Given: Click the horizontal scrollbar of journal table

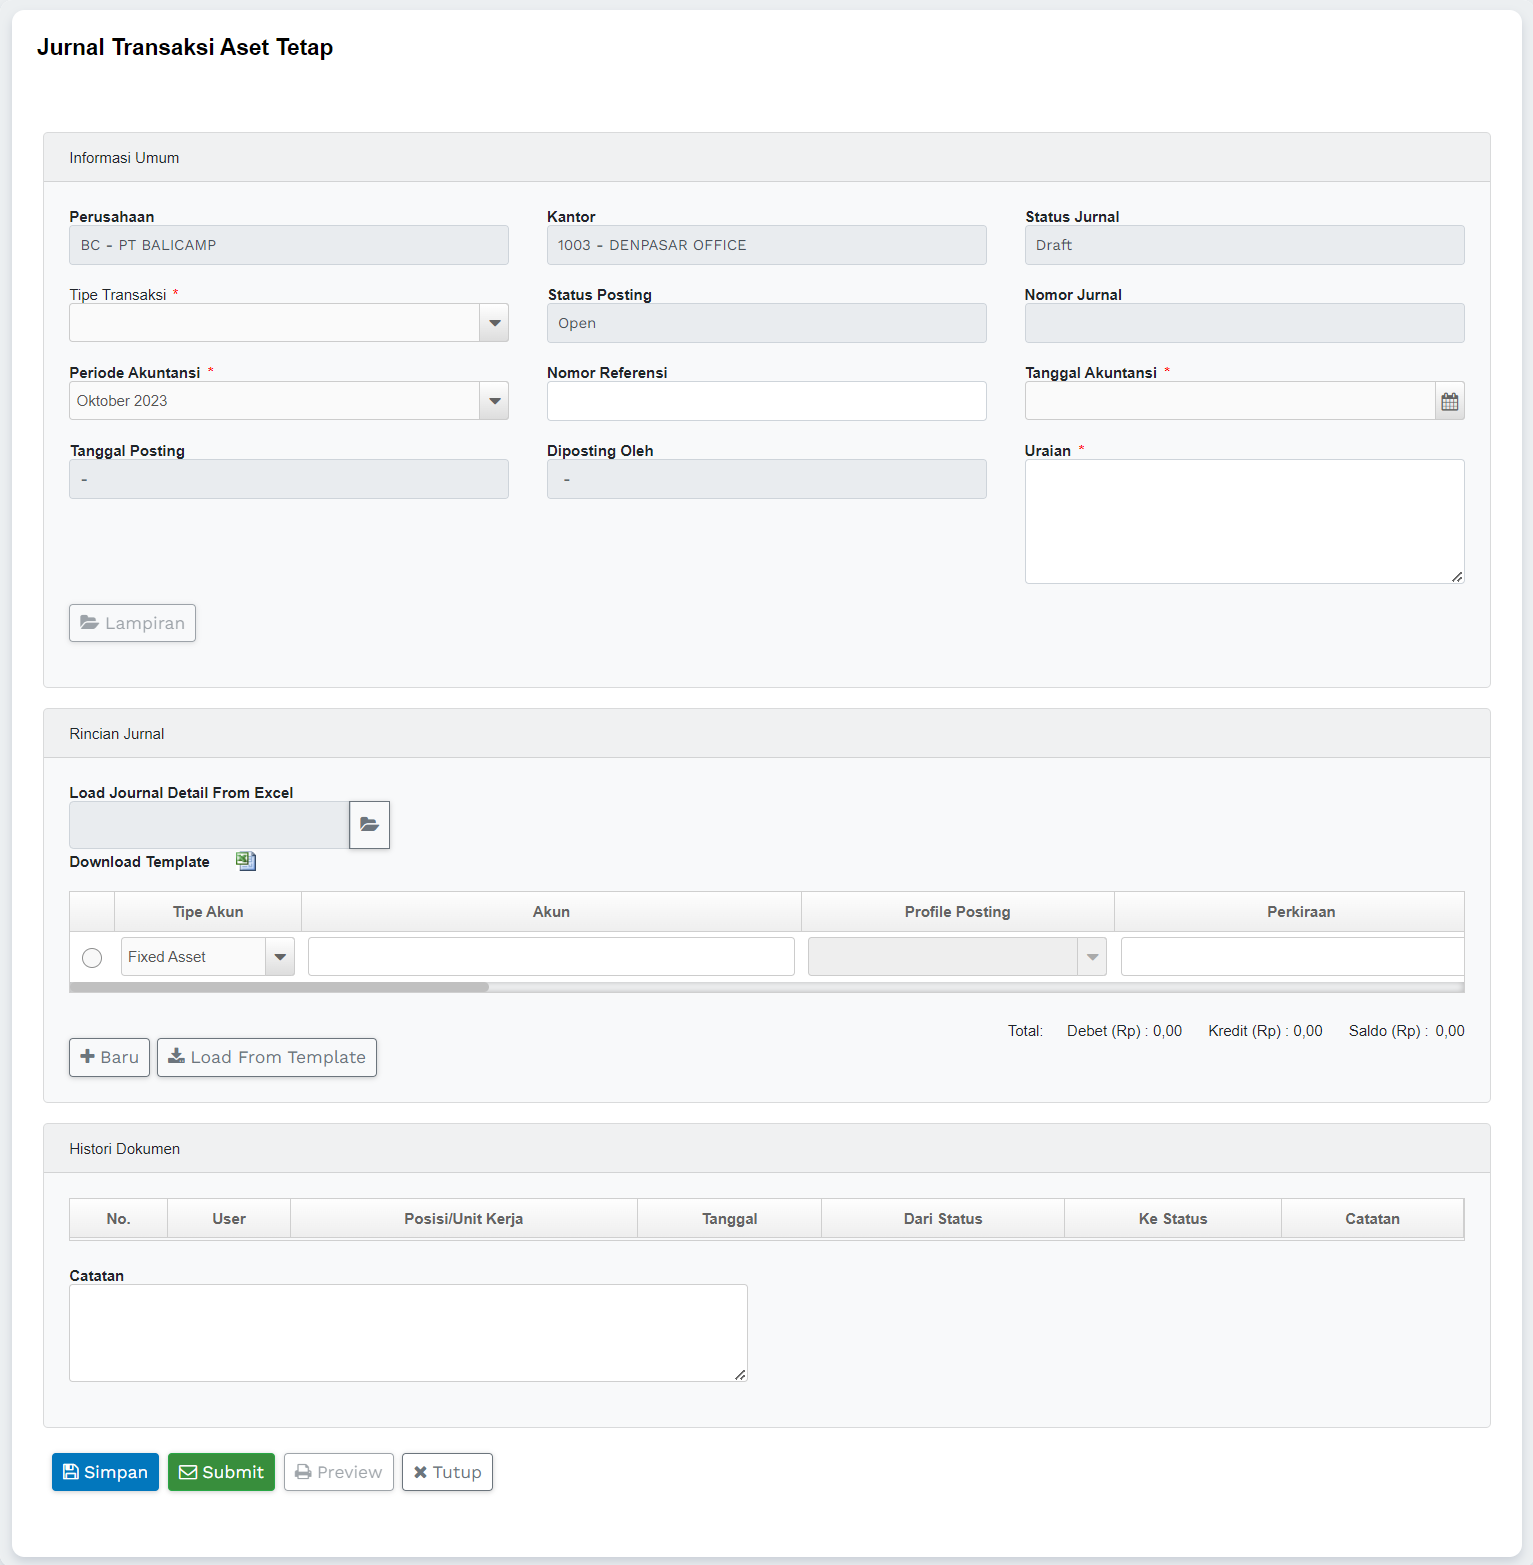Looking at the screenshot, I should [x=280, y=987].
